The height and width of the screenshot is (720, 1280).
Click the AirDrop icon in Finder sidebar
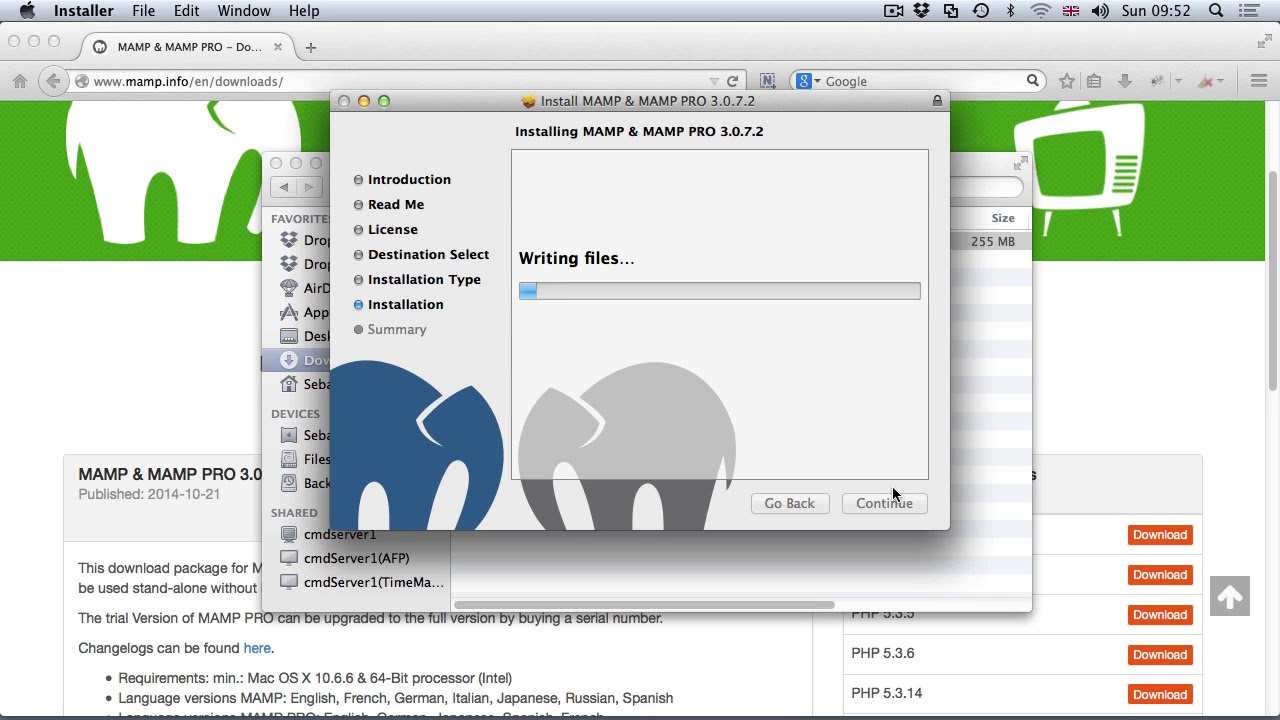(289, 288)
